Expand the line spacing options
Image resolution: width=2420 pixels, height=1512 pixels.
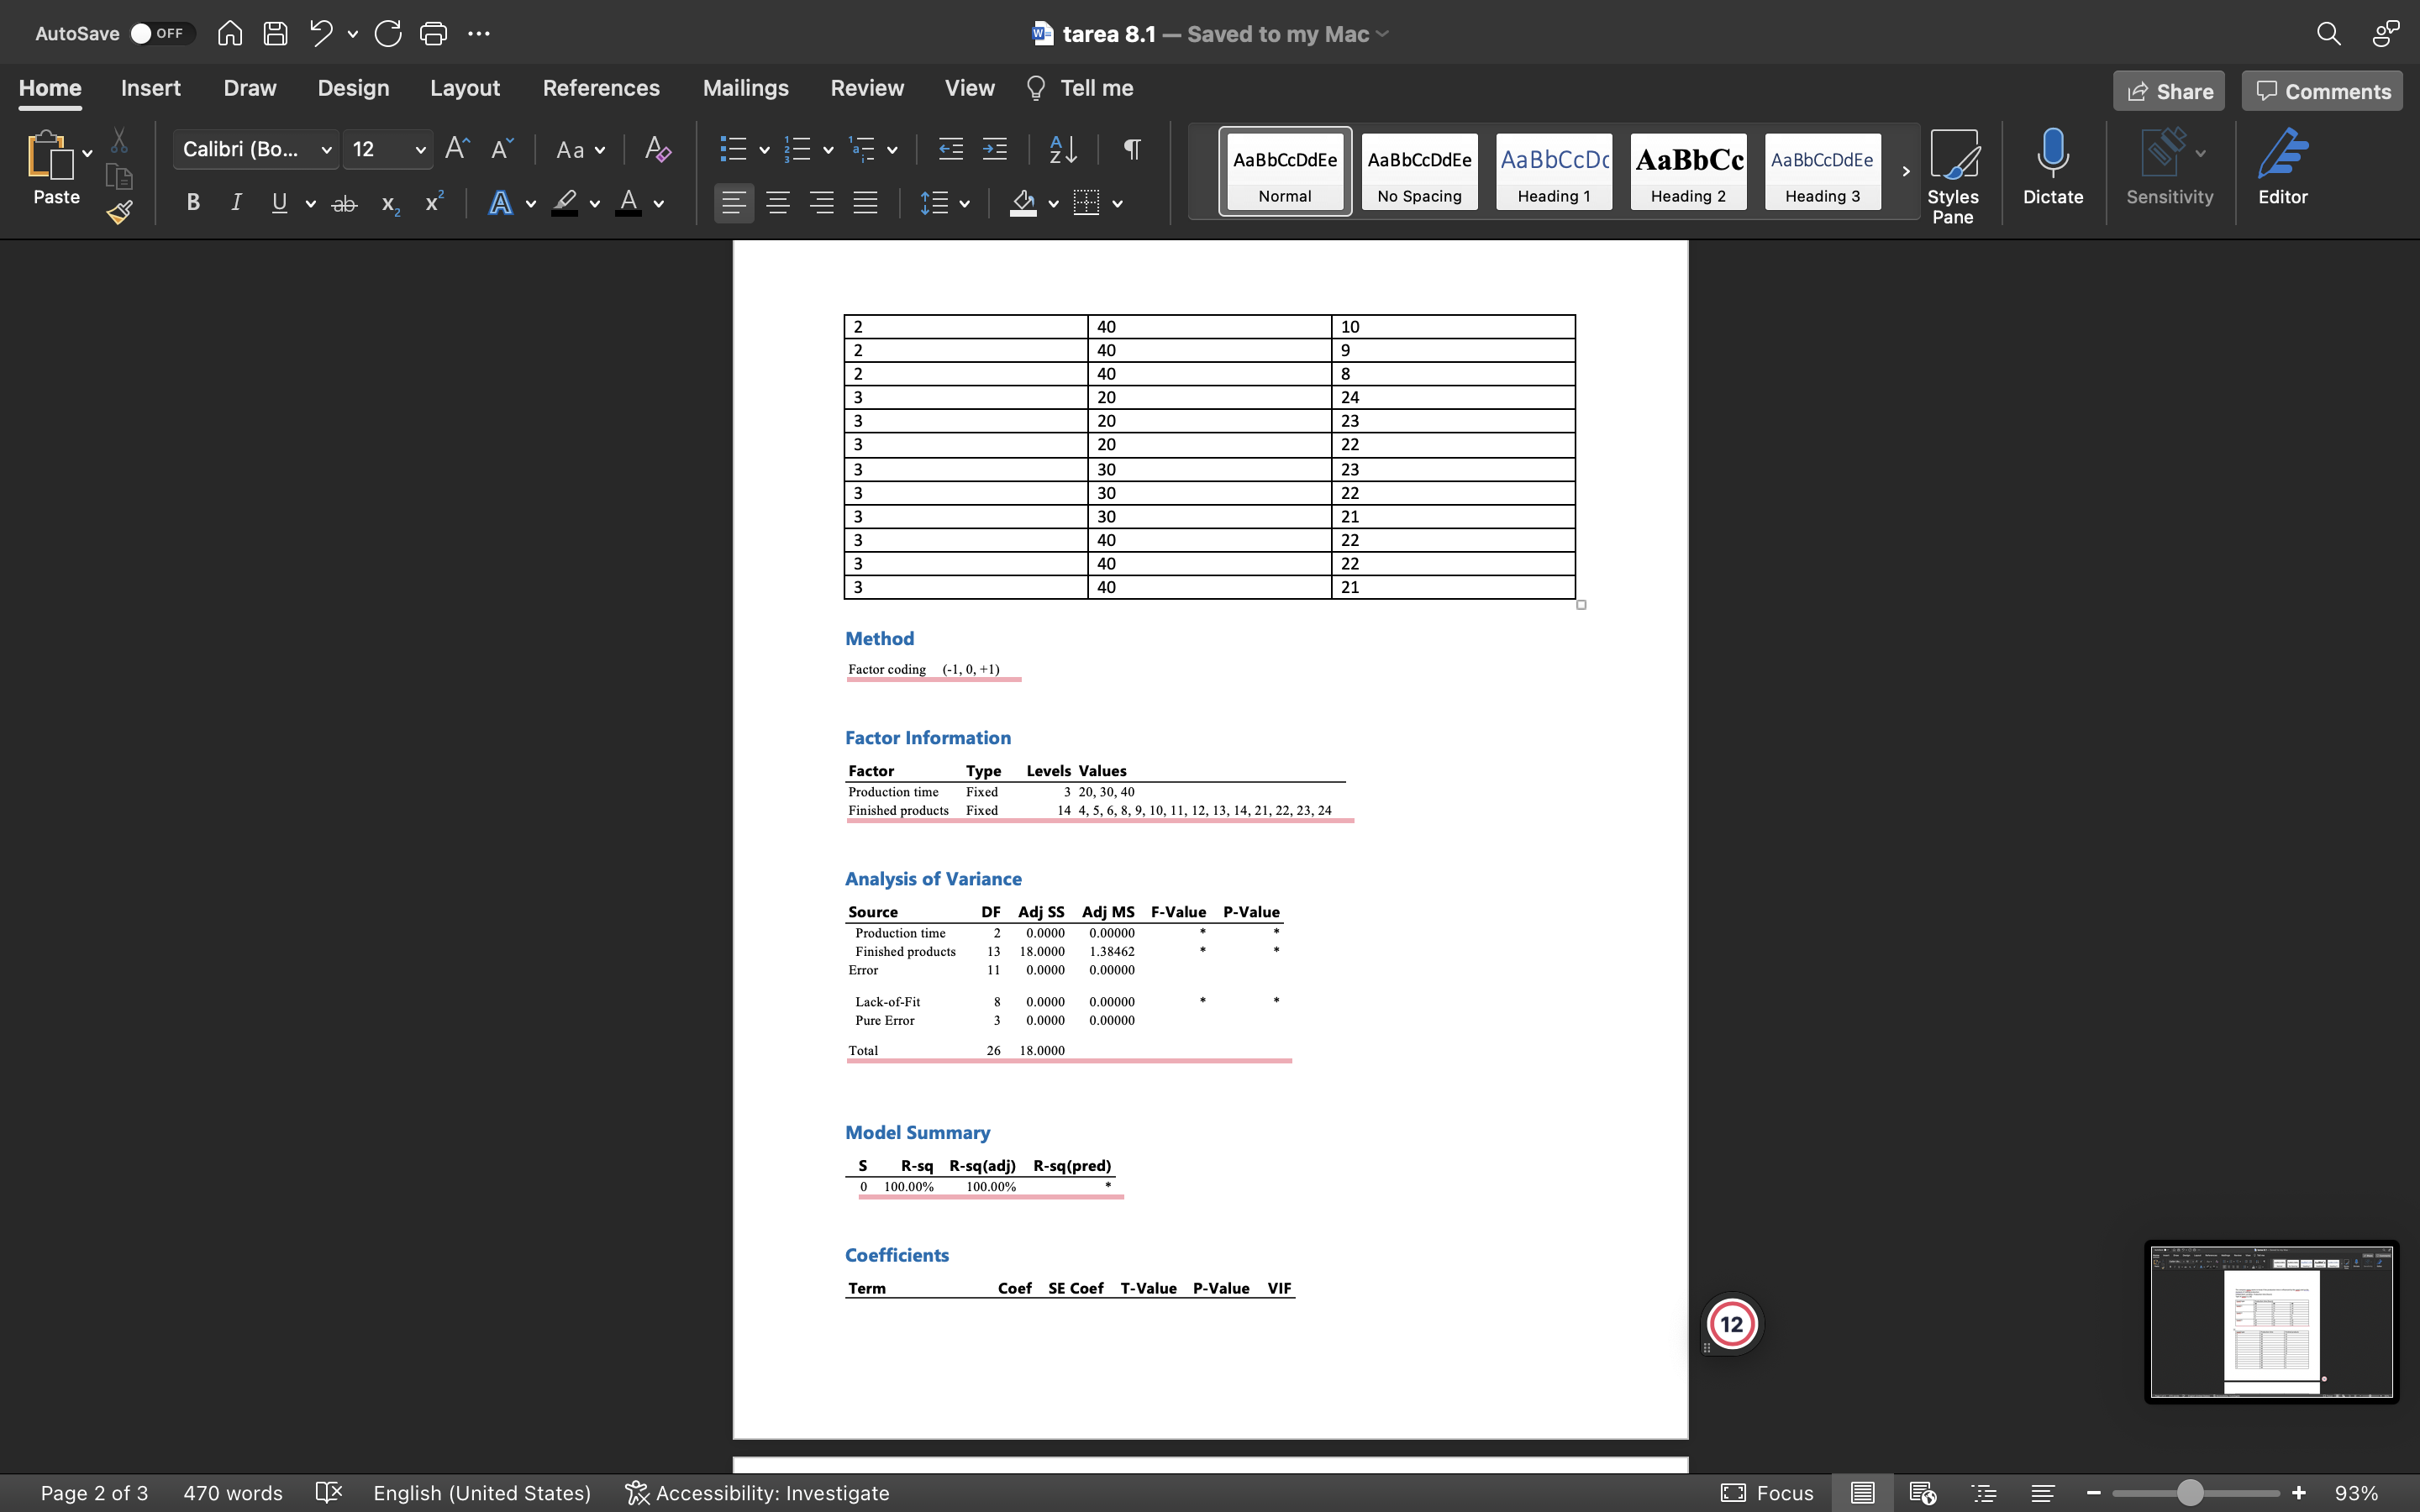click(x=963, y=202)
